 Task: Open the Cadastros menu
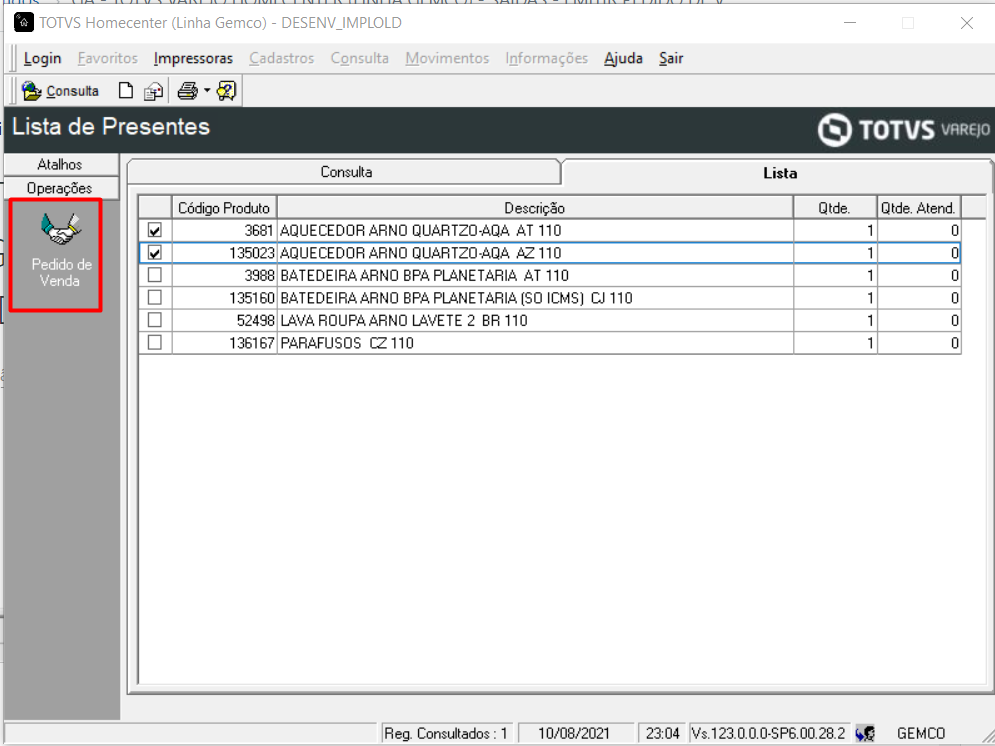point(282,58)
